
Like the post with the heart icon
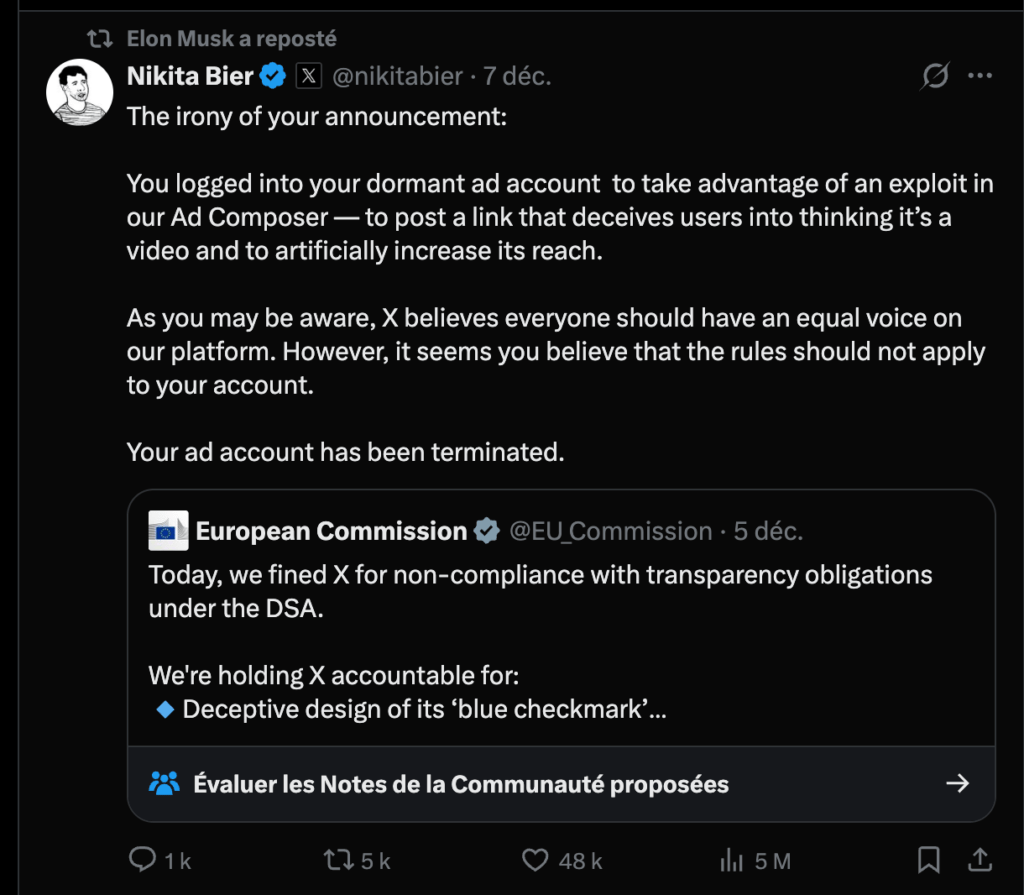535,859
